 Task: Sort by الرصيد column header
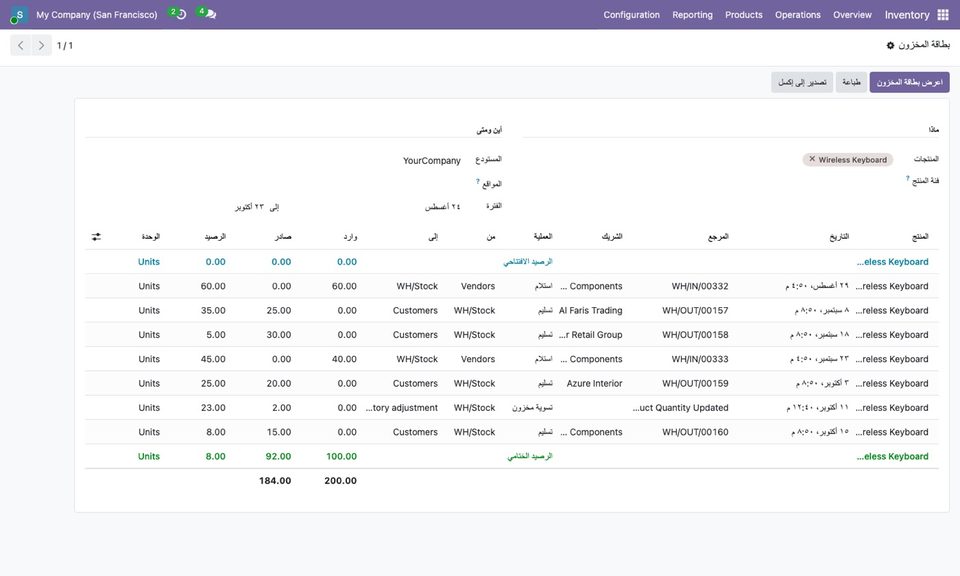tap(214, 236)
